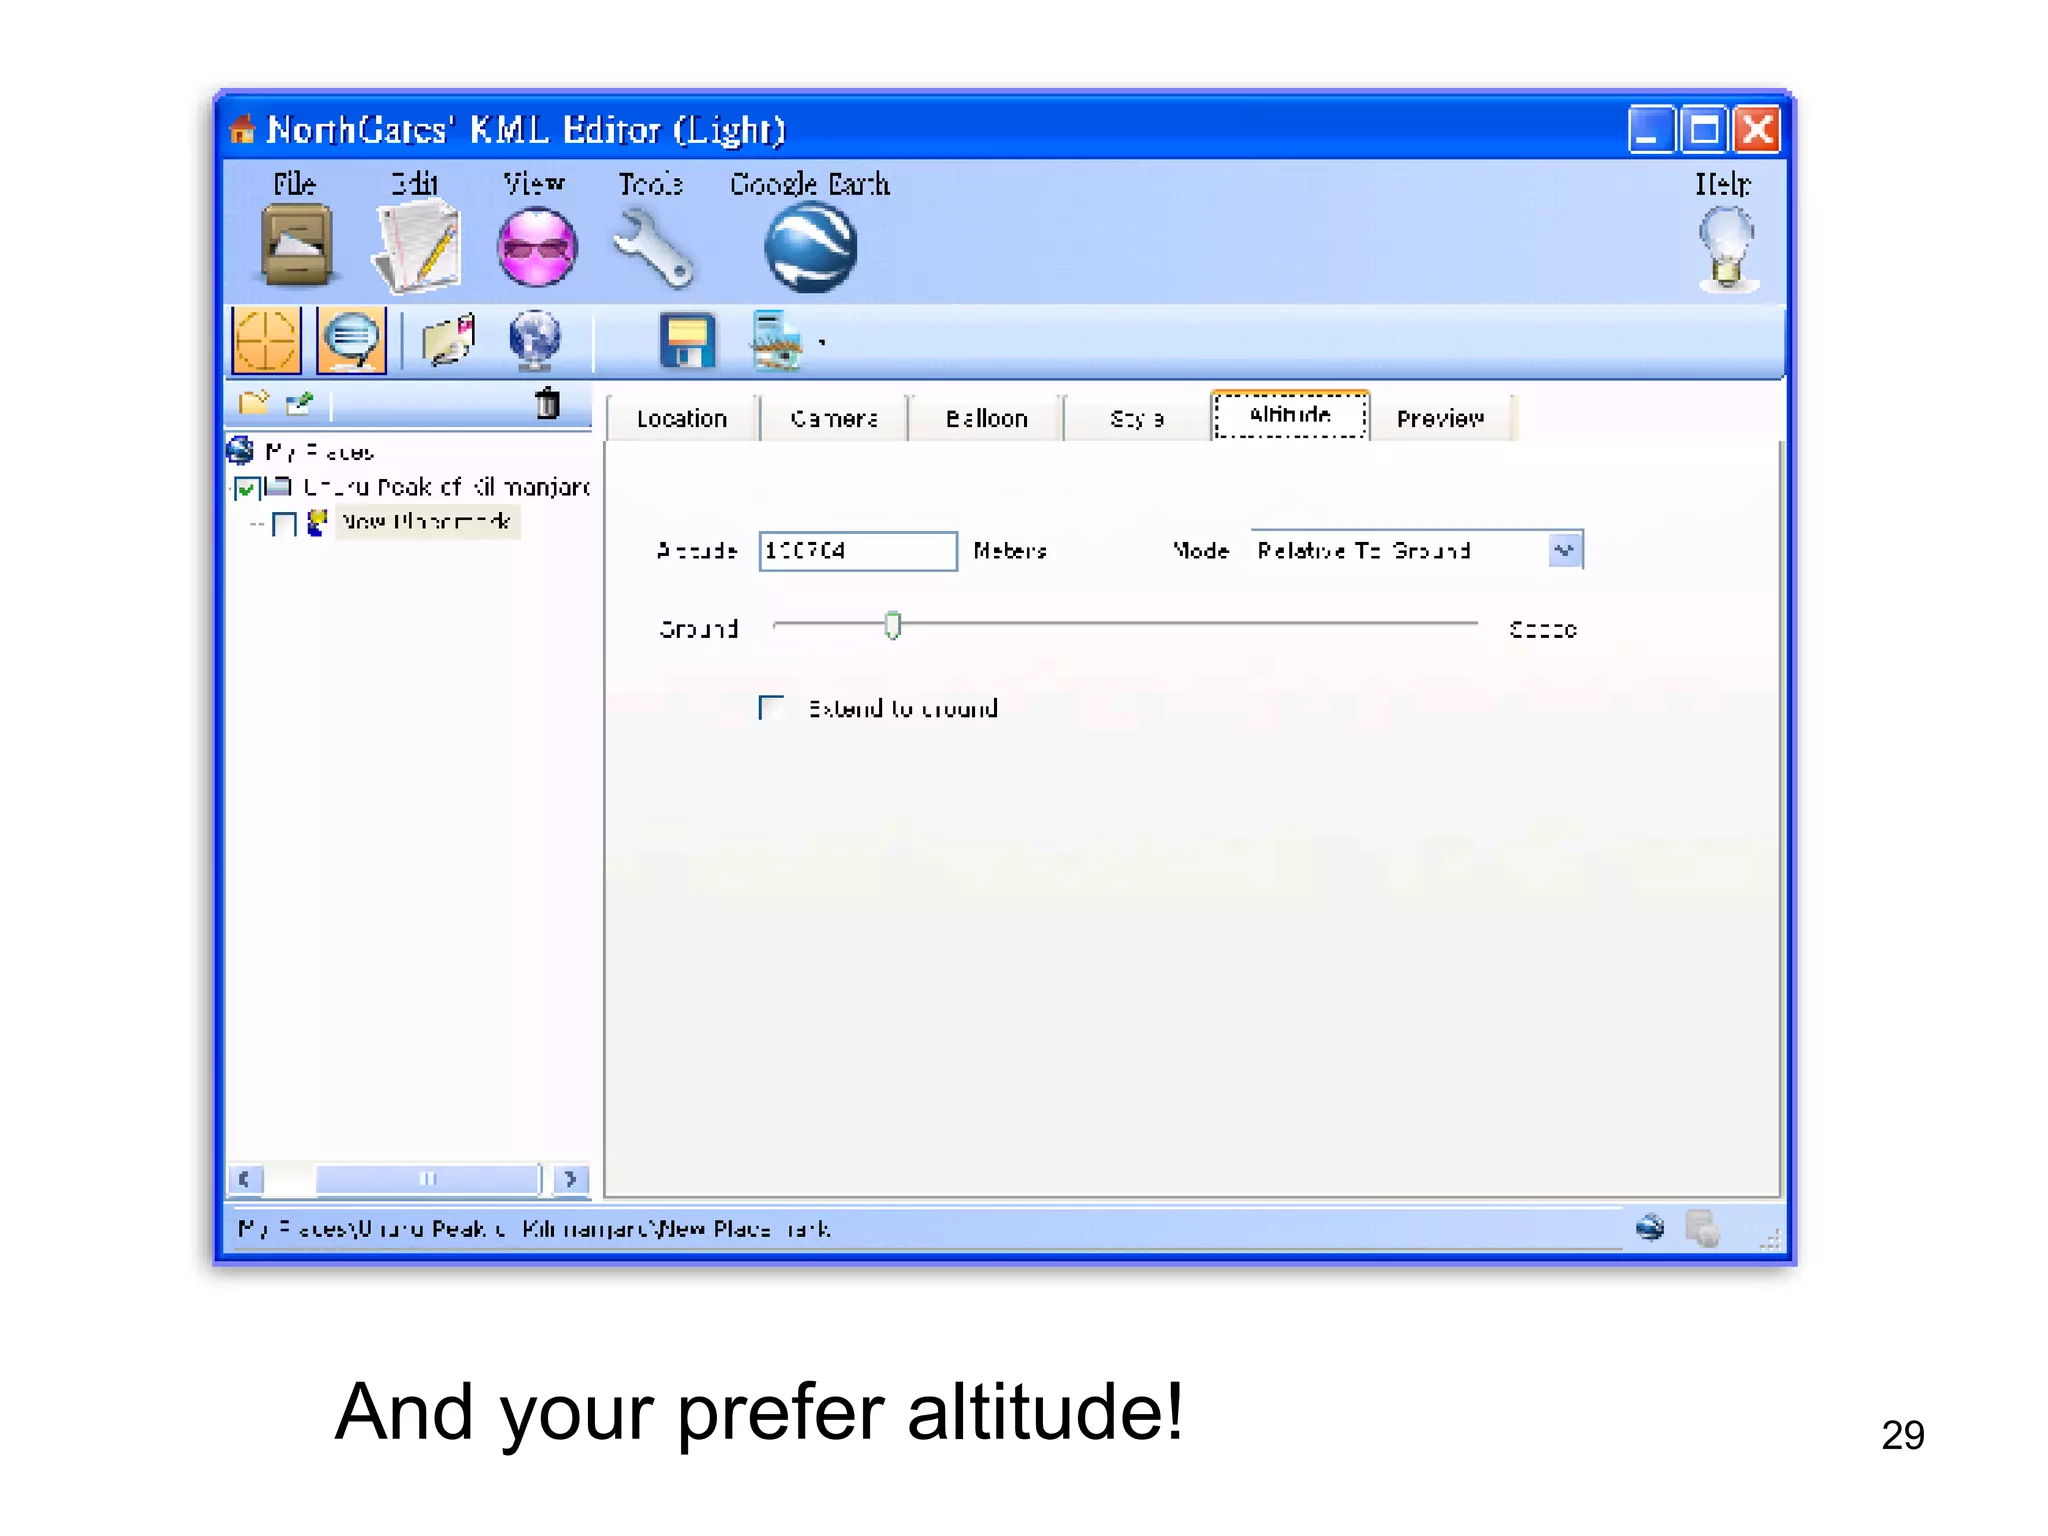Open the View pink sunglasses icon

pyautogui.click(x=537, y=246)
